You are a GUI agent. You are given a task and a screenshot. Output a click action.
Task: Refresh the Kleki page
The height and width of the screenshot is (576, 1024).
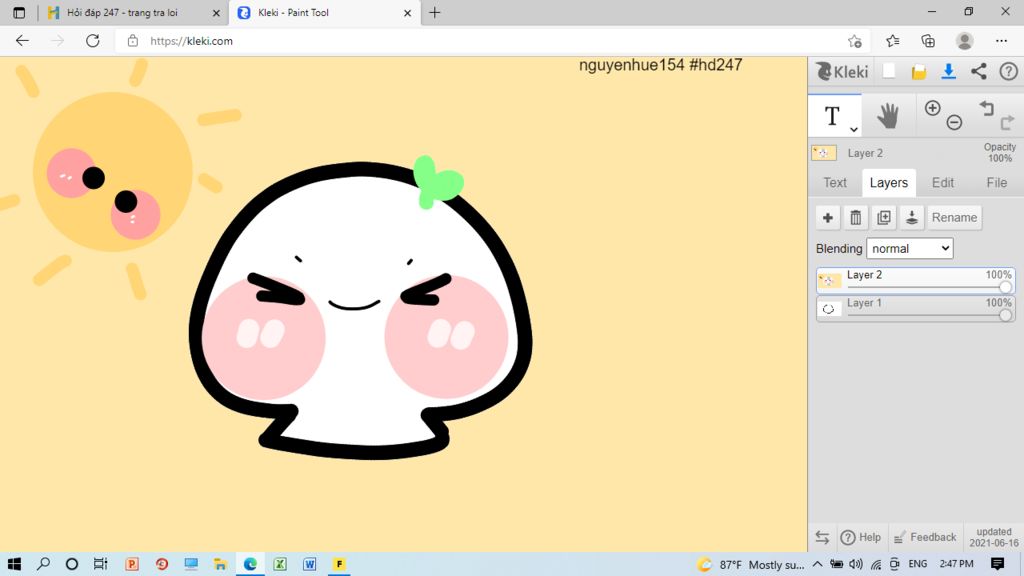(x=93, y=40)
